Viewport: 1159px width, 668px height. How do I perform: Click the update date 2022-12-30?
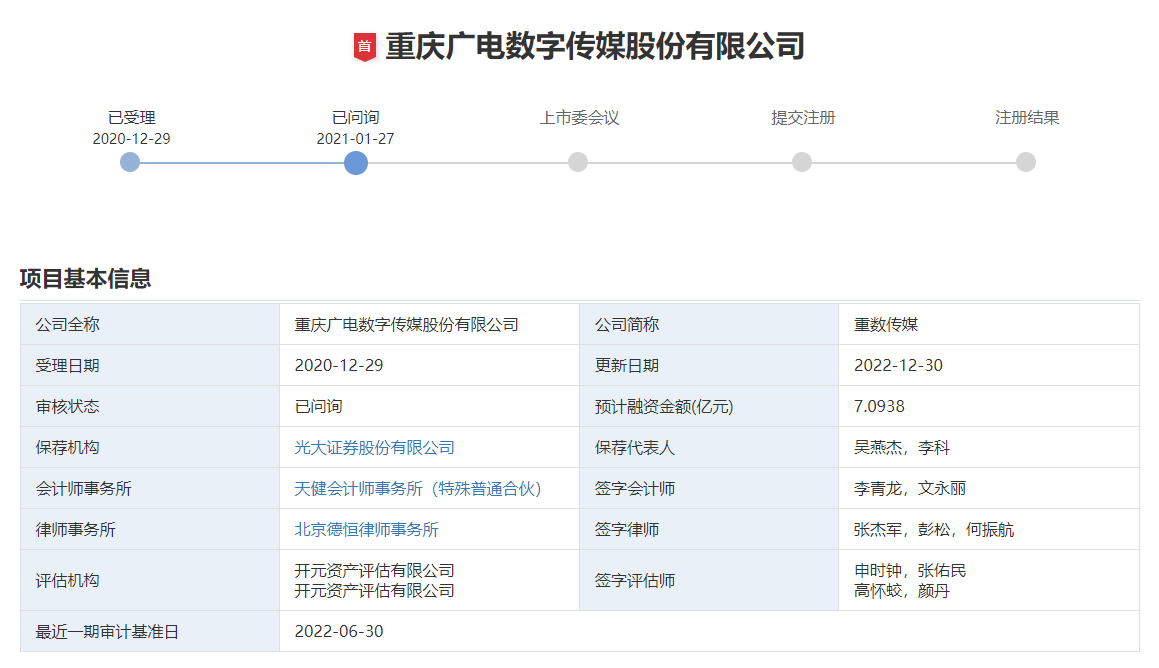(x=899, y=366)
